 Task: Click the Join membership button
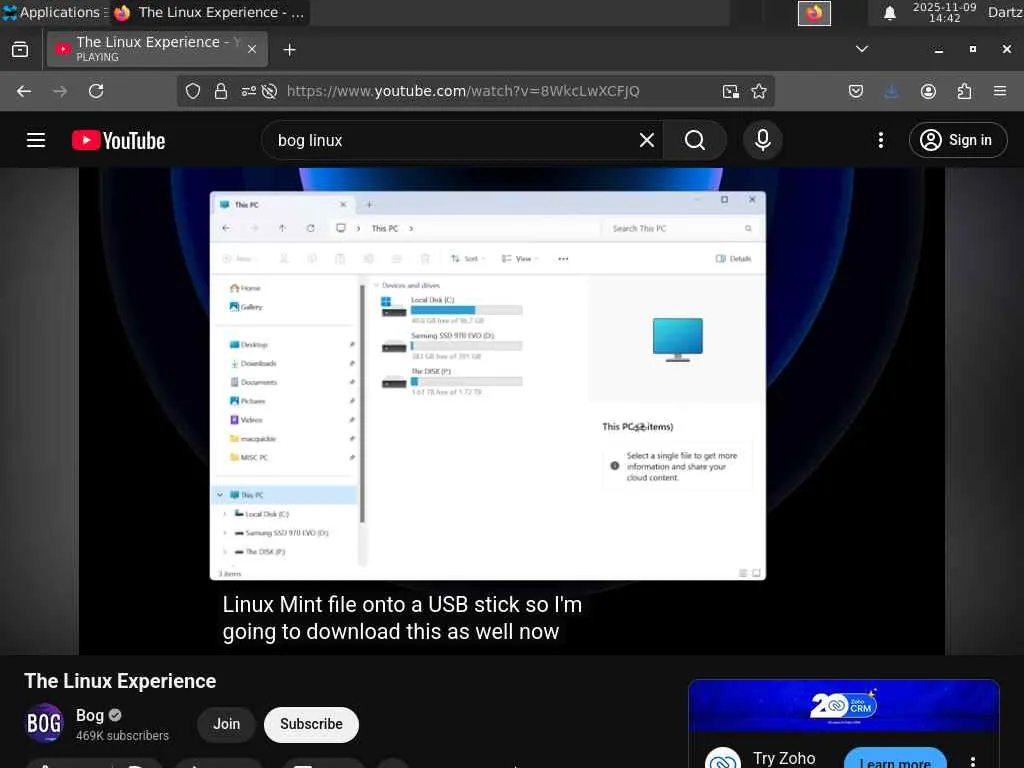click(x=226, y=724)
